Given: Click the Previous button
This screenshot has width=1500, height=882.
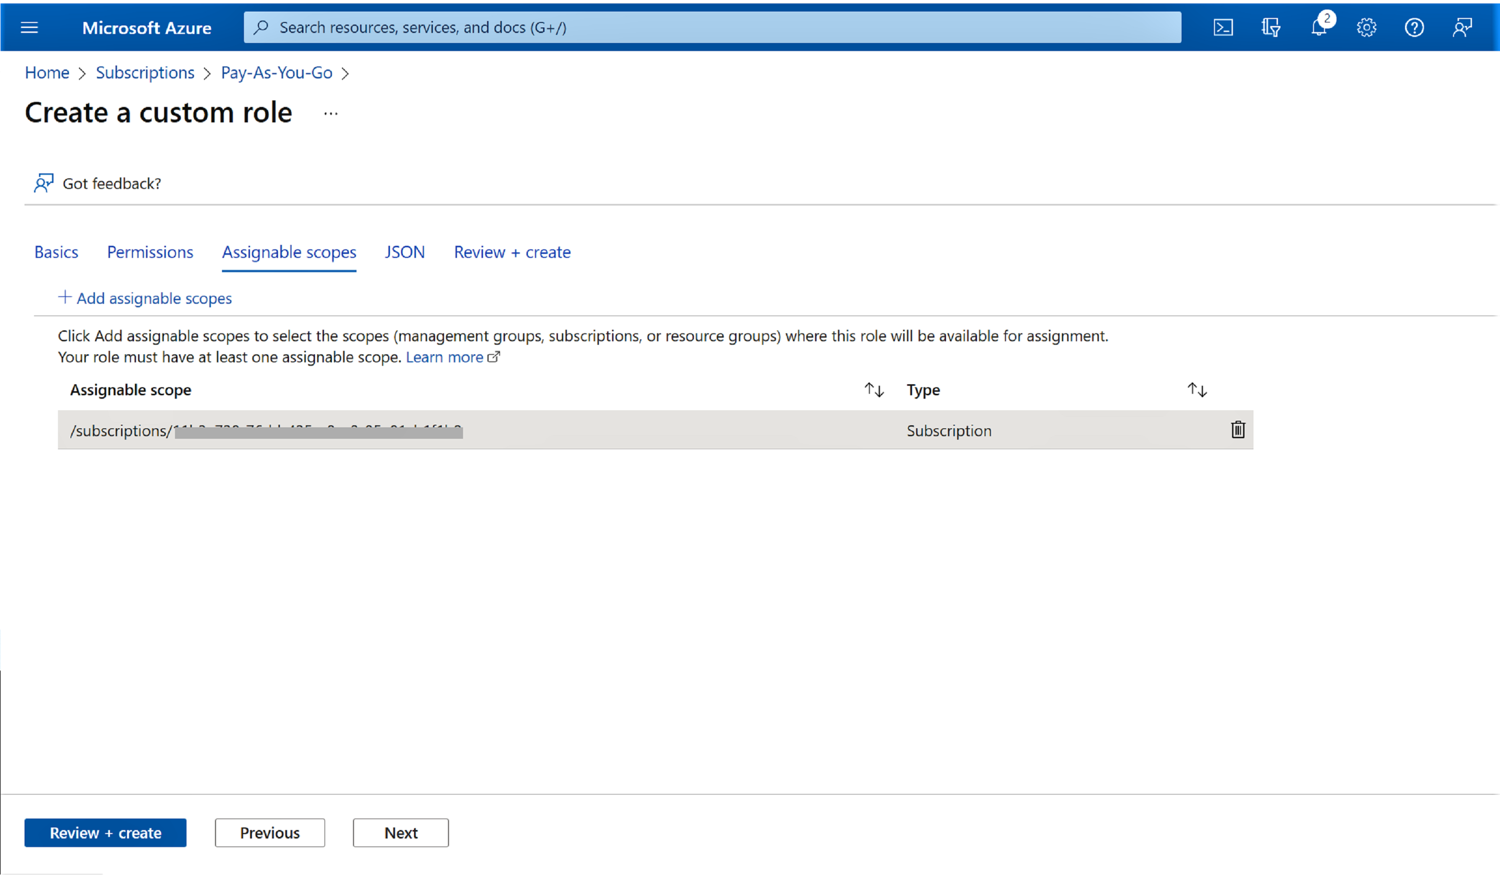Looking at the screenshot, I should click(269, 833).
